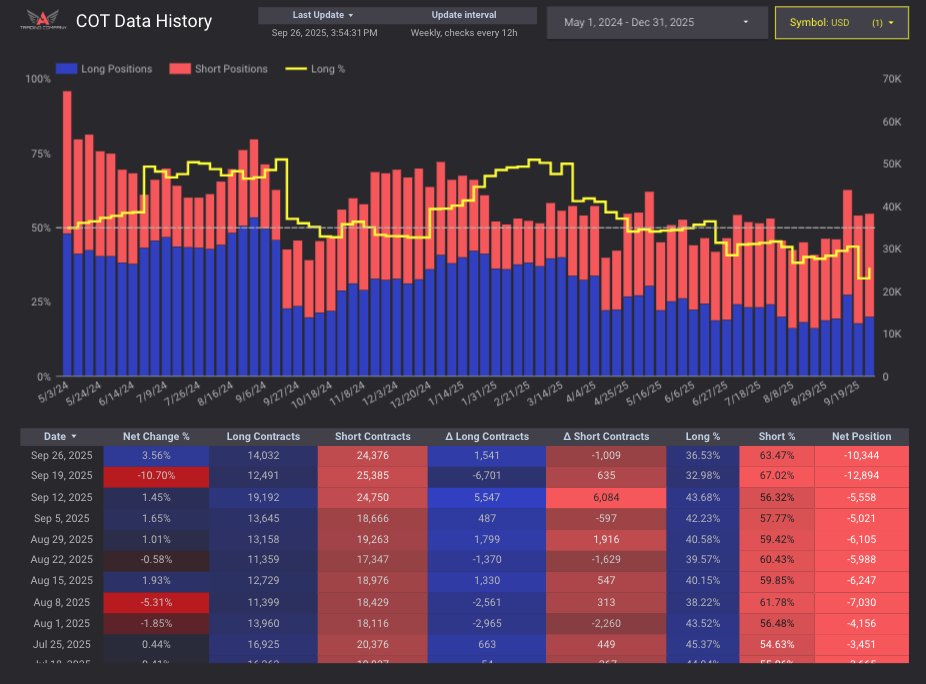926x684 pixels.
Task: Click the -2,965 delta long cell
Action: [487, 623]
